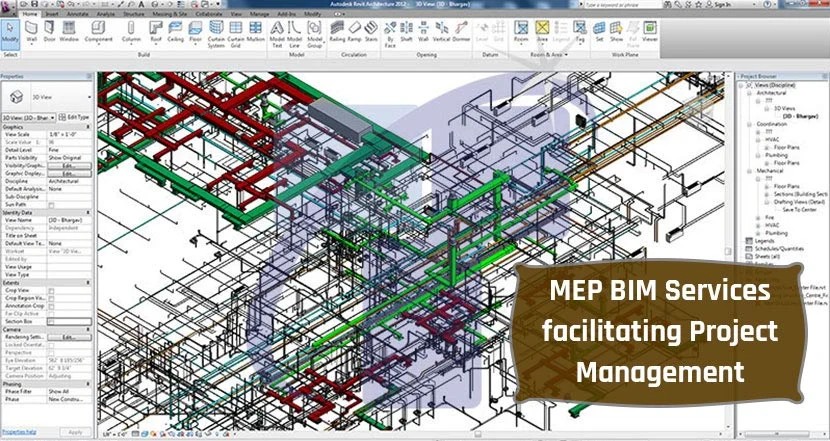Toggle the Section Box checkbox
The height and width of the screenshot is (441, 830).
tap(51, 322)
